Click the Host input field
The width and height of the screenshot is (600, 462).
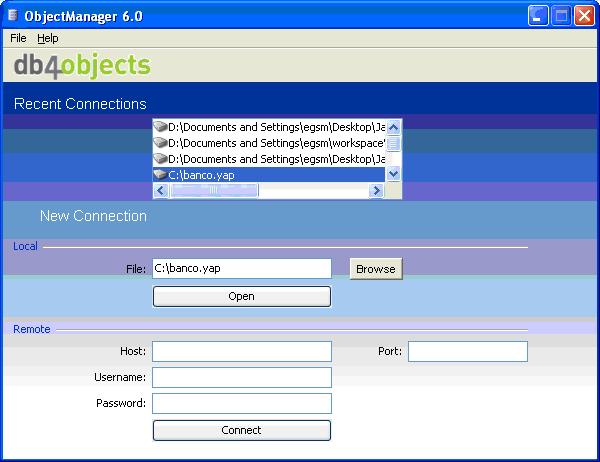point(242,351)
